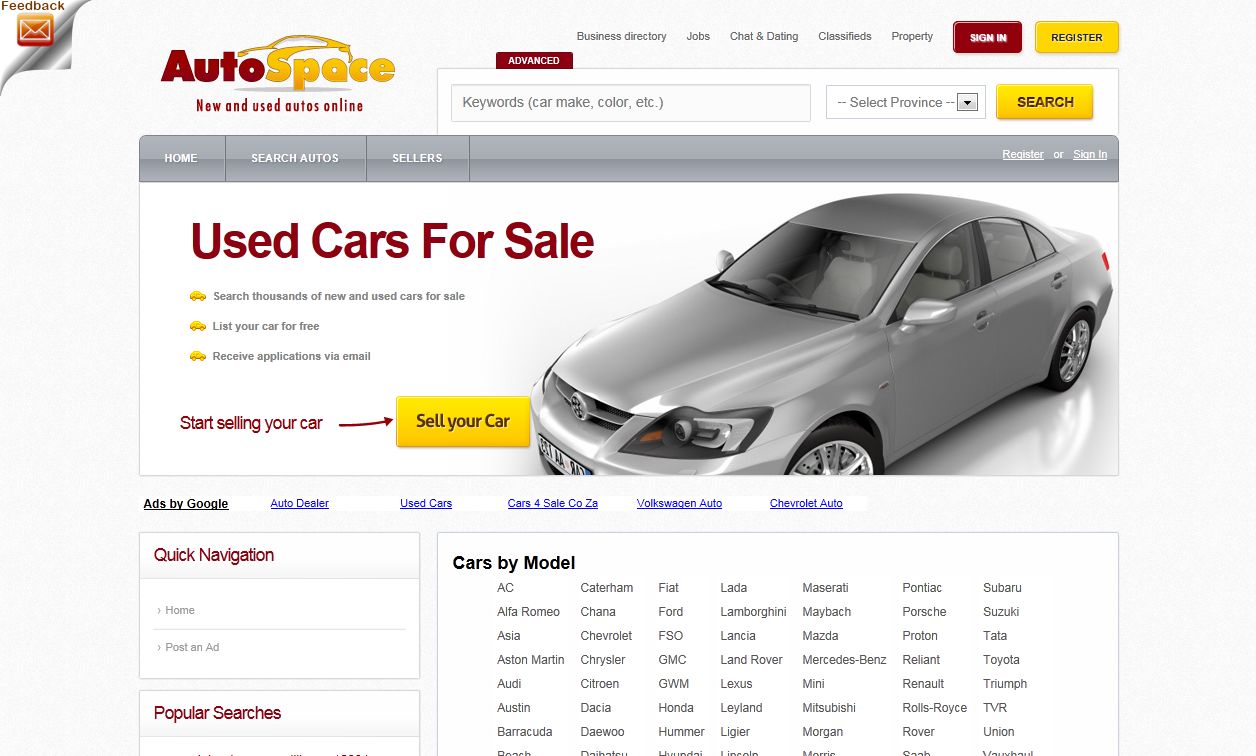Click the Keywords search input field
Viewport: 1256px width, 756px height.
[x=630, y=102]
